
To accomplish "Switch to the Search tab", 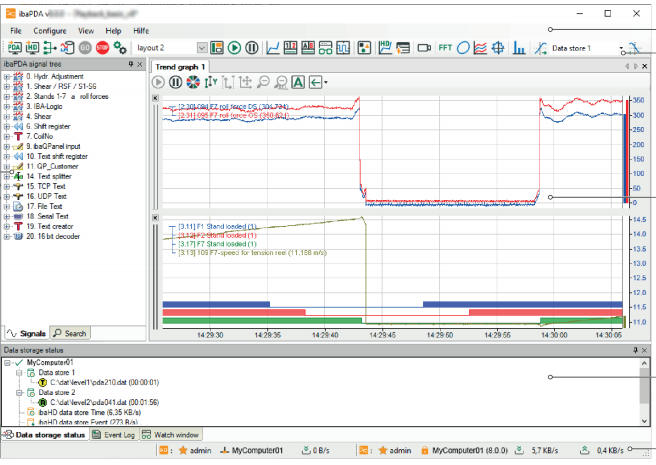I will click(71, 332).
